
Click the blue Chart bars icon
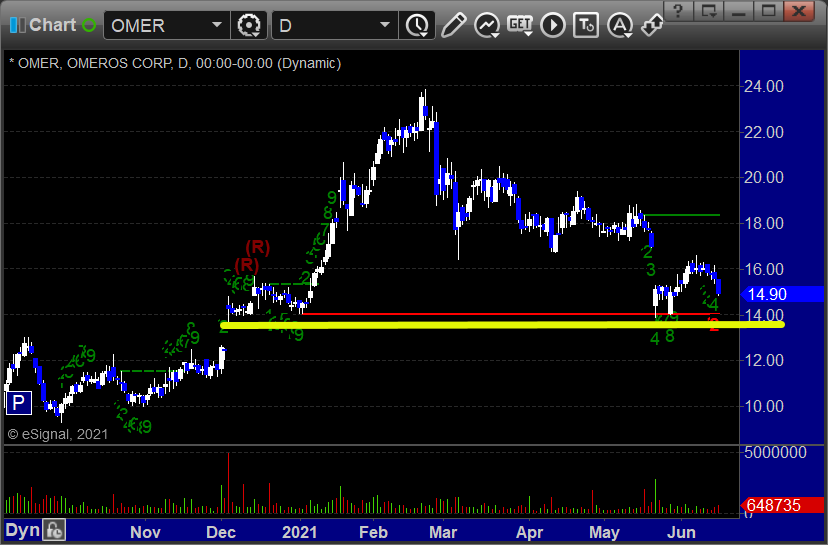(17, 25)
